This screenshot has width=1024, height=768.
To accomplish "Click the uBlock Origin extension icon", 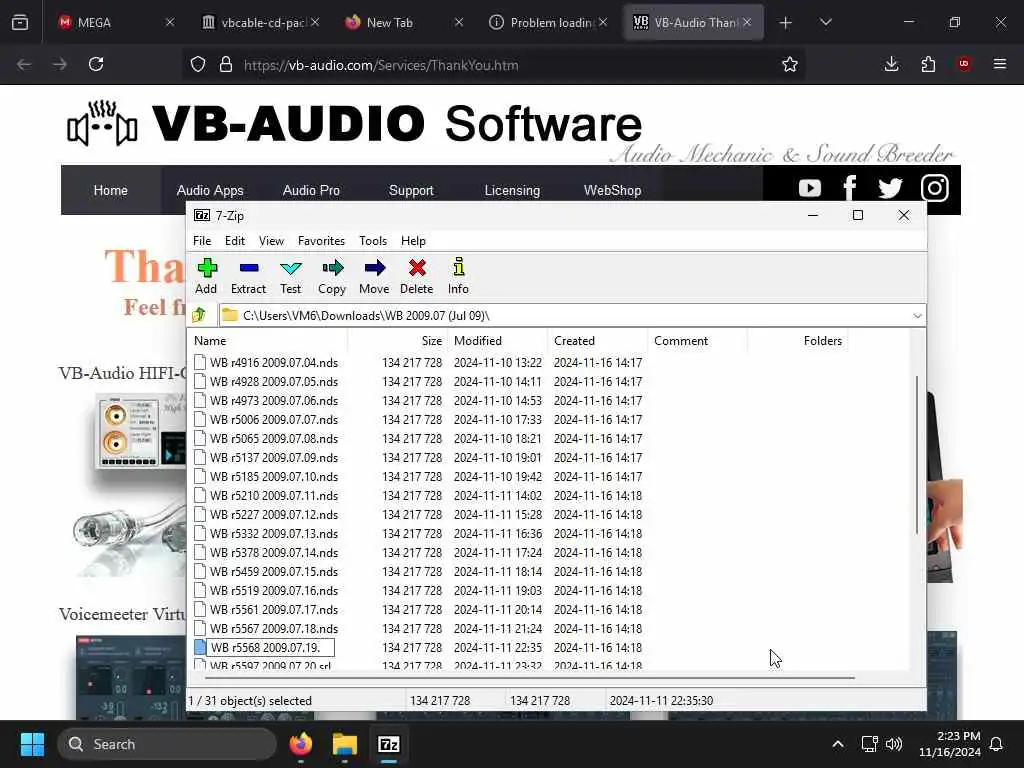I will tap(964, 64).
